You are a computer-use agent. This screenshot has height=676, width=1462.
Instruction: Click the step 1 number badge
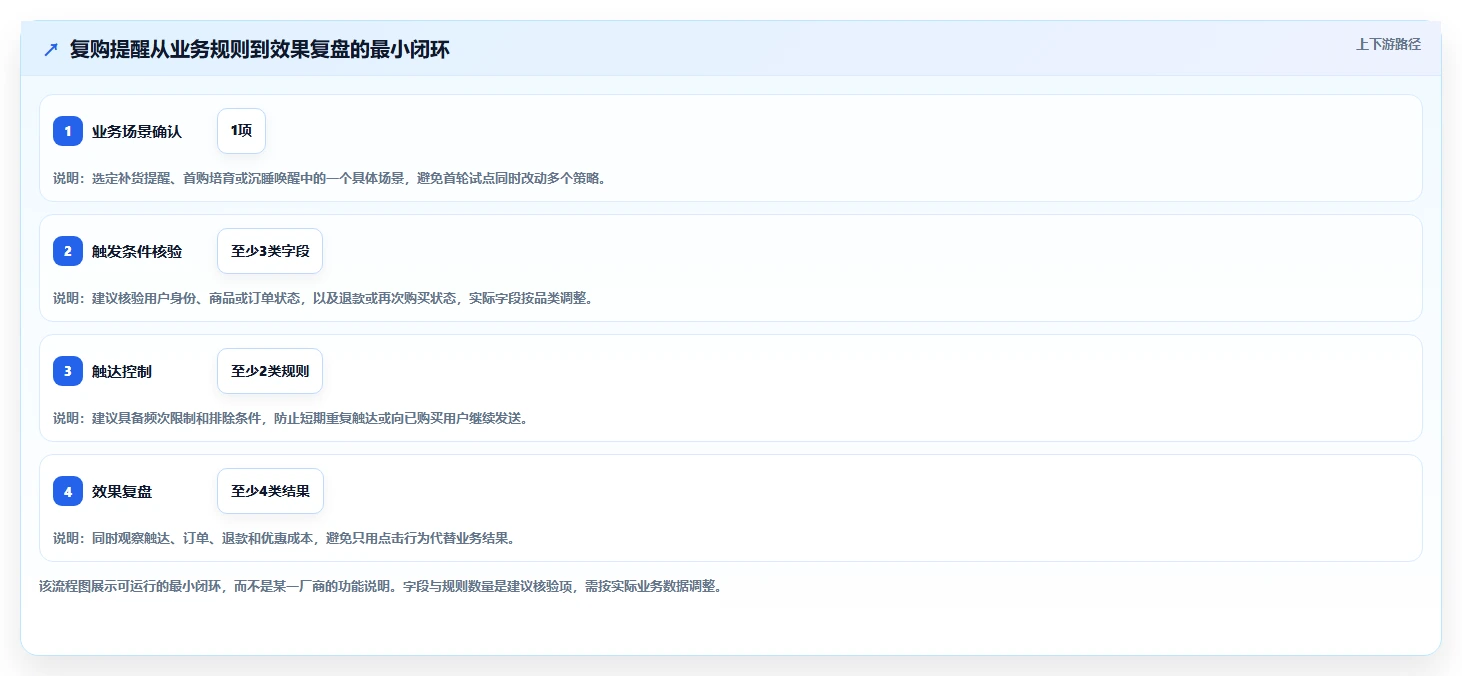(x=68, y=131)
